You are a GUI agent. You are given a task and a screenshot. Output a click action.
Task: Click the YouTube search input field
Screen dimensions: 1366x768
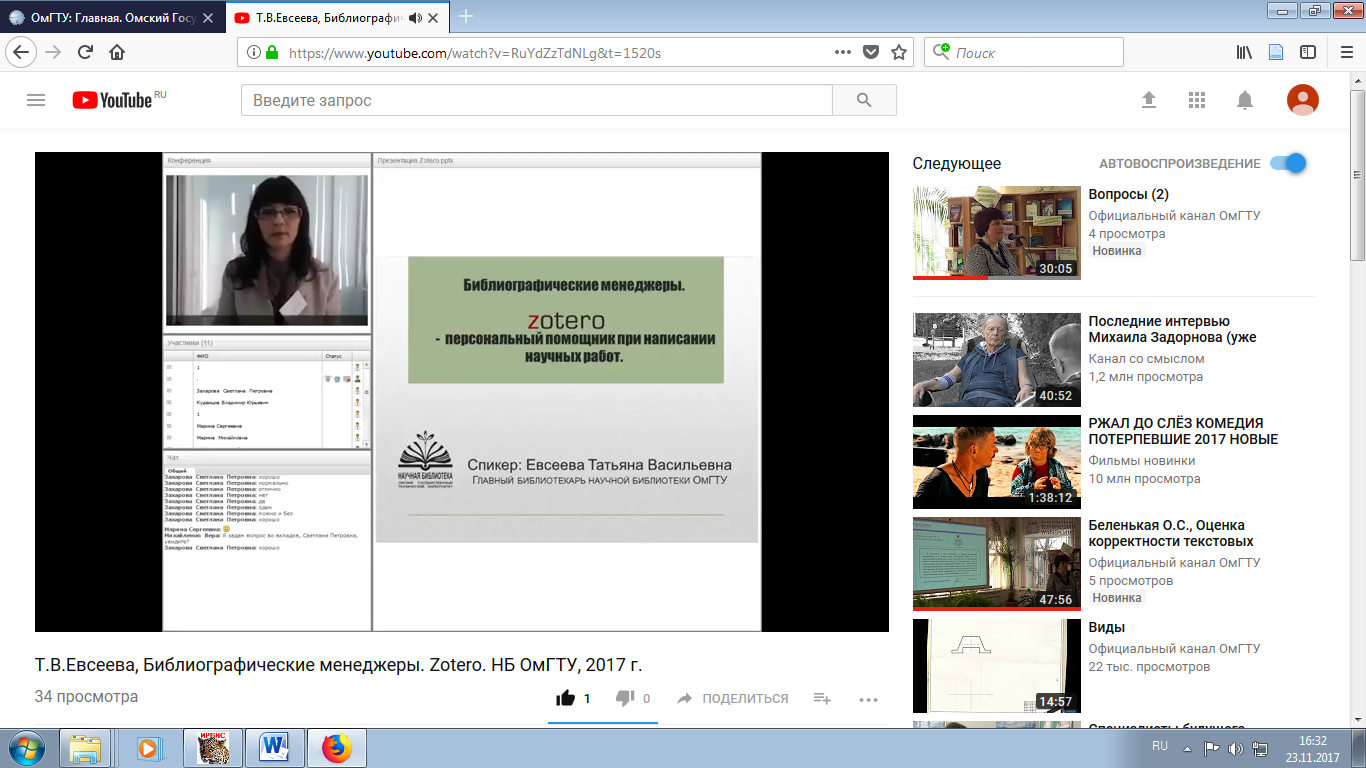536,100
